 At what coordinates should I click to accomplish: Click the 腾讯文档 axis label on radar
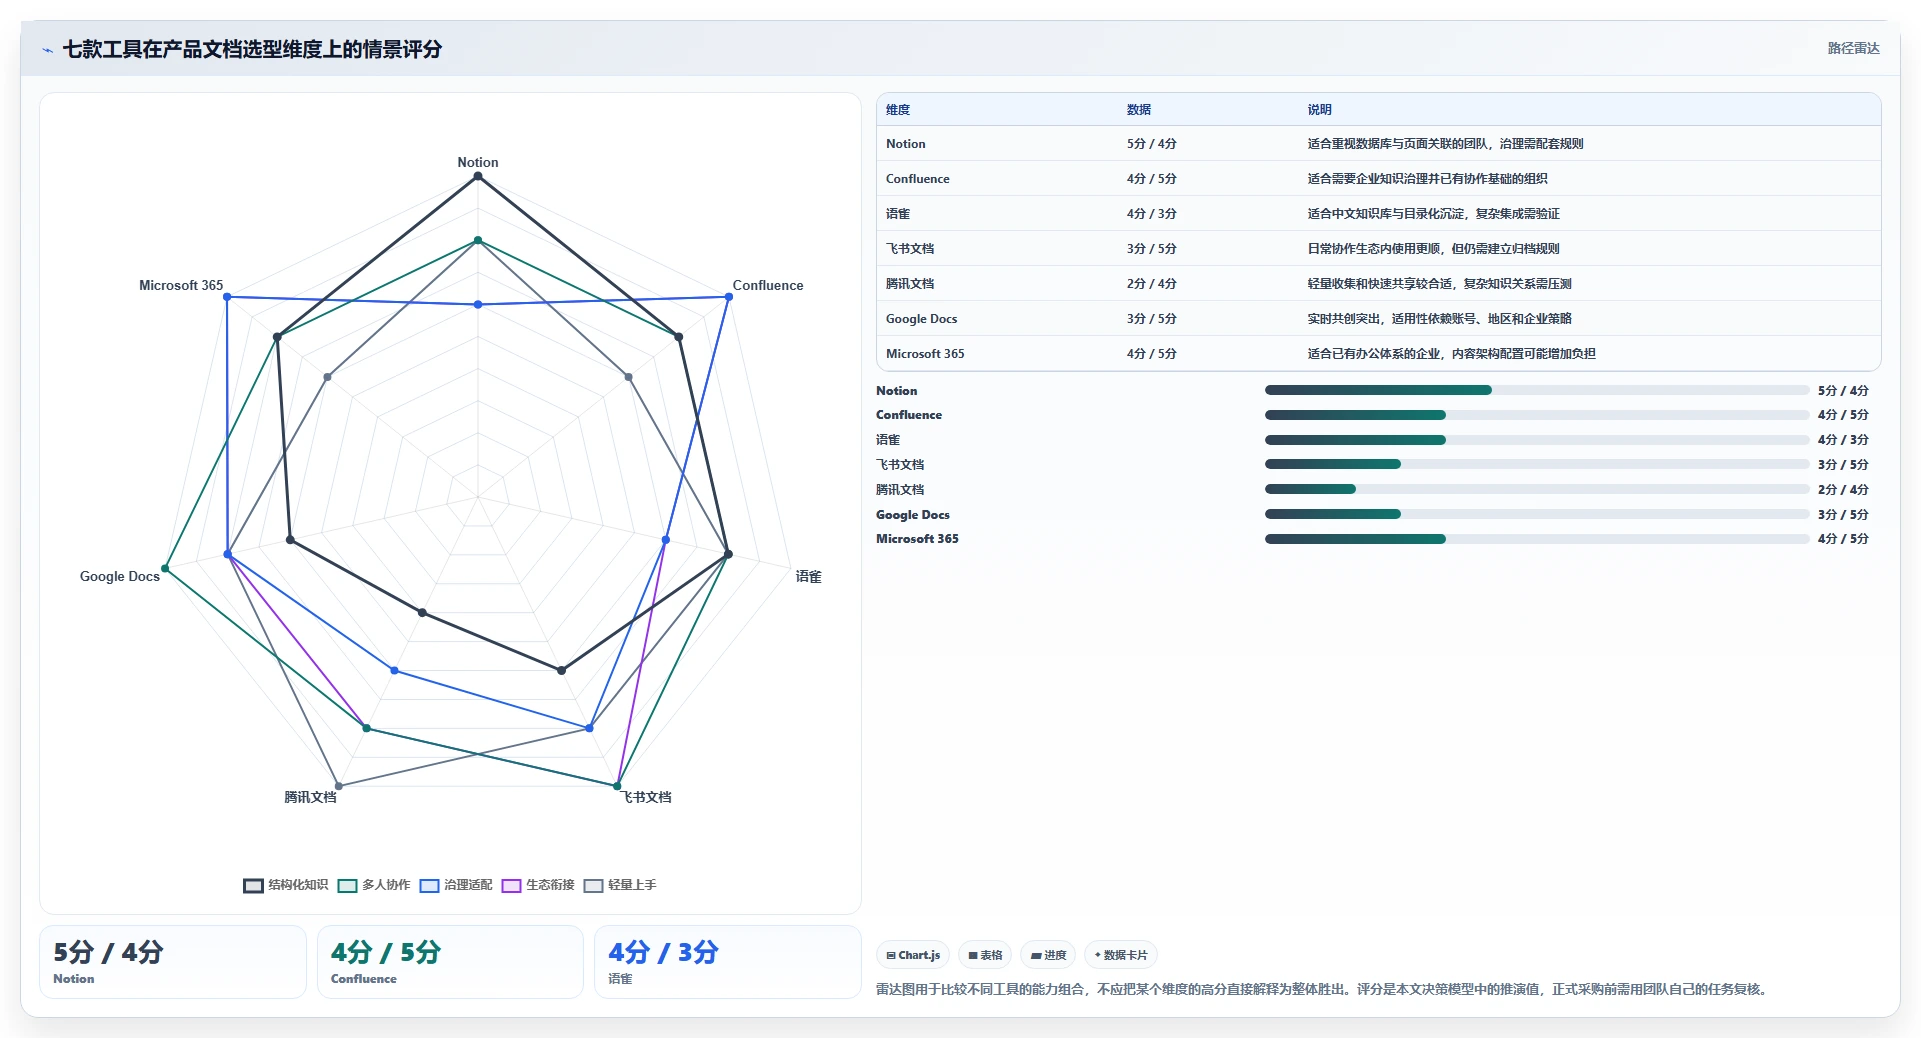[310, 797]
